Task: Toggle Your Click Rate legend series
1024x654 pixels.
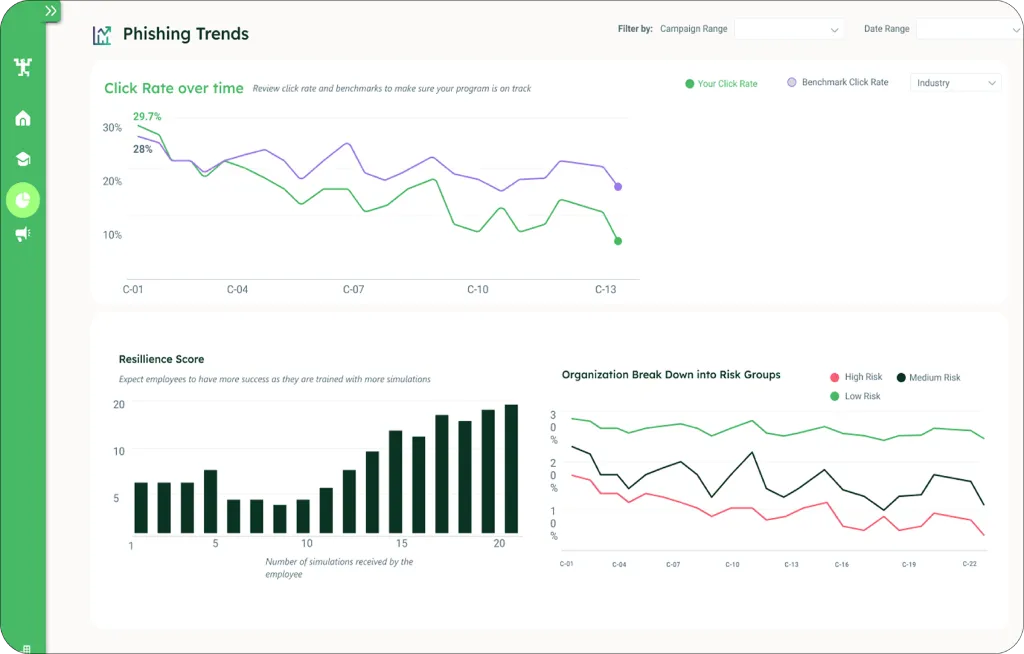Action: (x=721, y=84)
